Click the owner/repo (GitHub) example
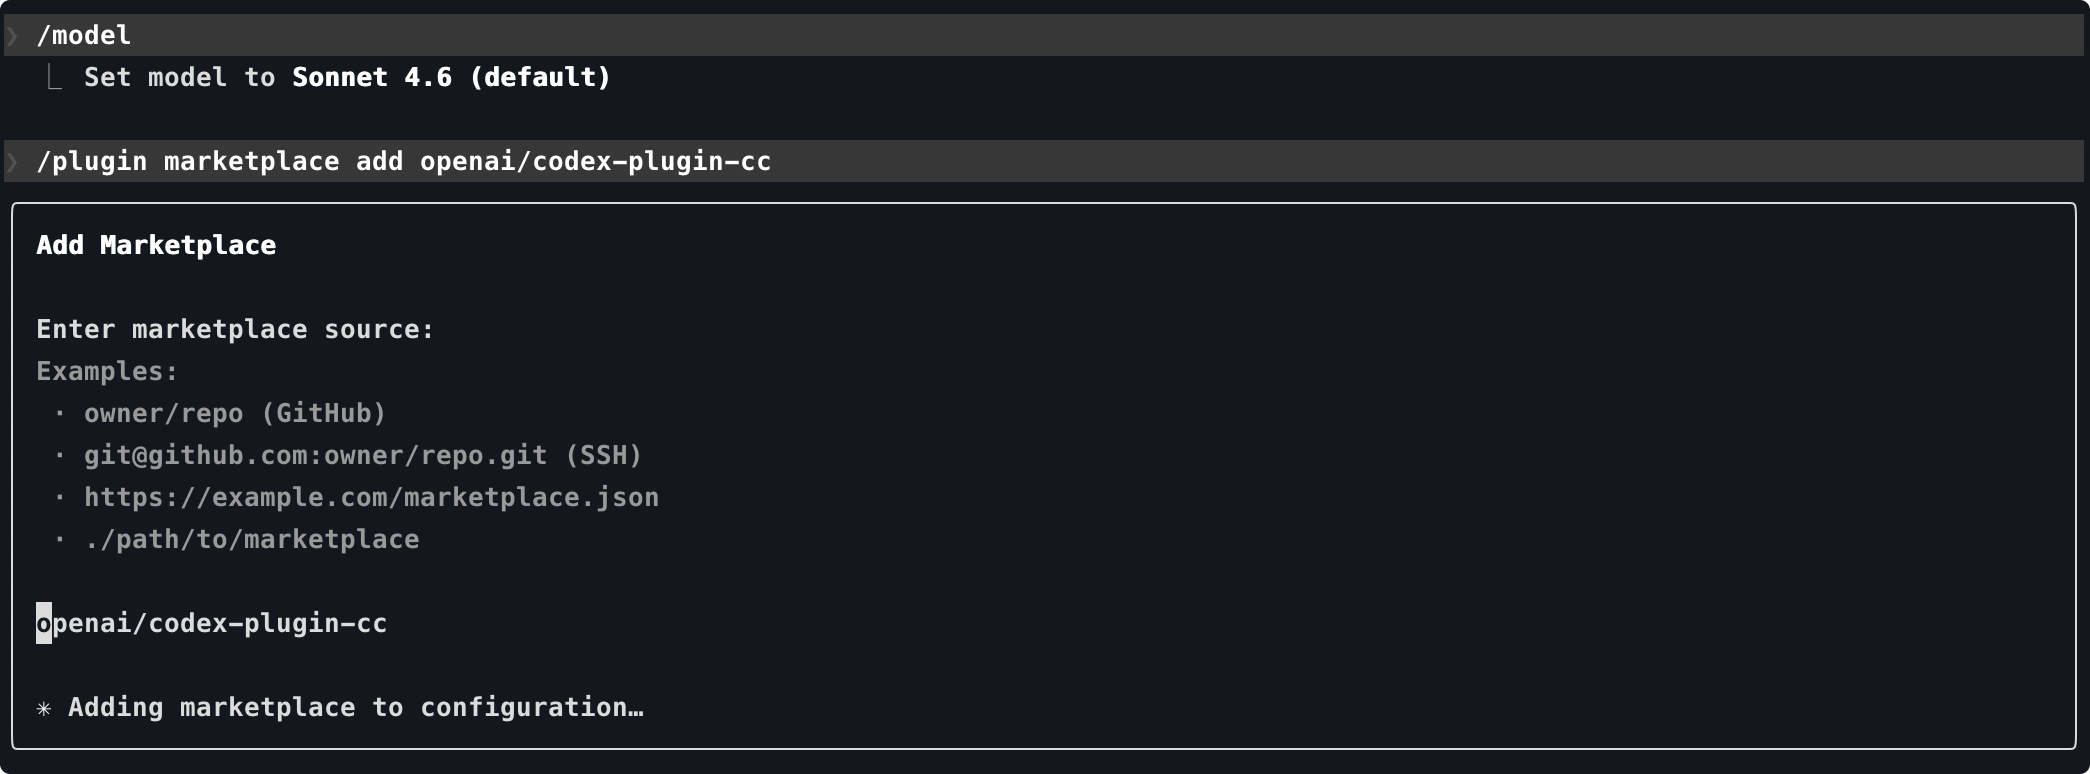 [x=235, y=414]
